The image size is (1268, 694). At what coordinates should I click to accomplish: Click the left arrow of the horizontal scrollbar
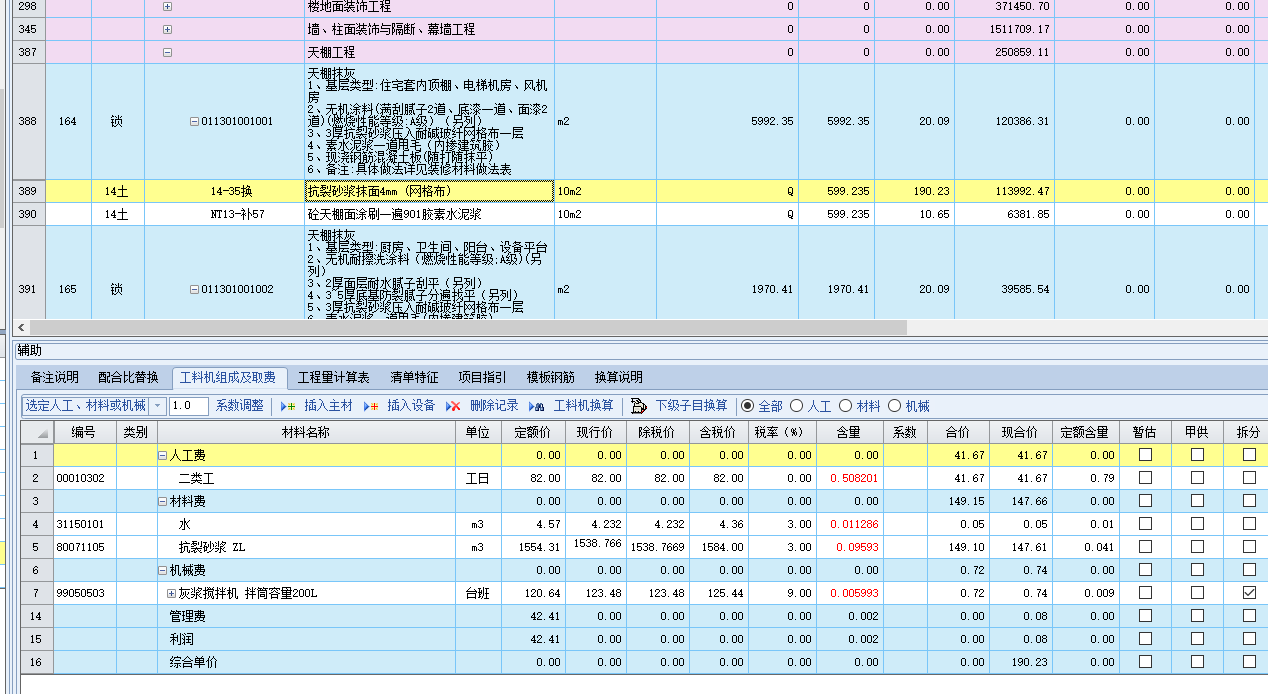click(22, 327)
